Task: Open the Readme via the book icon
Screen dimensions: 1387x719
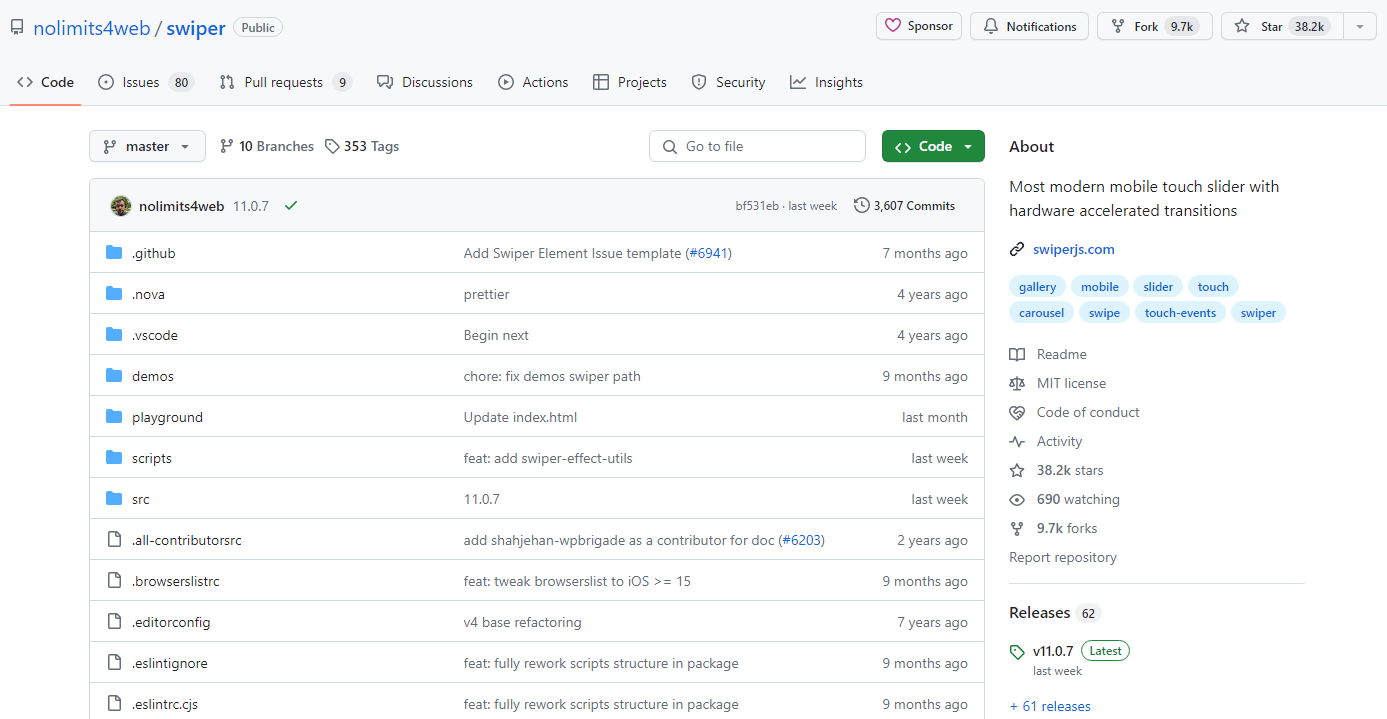Action: (x=1017, y=354)
